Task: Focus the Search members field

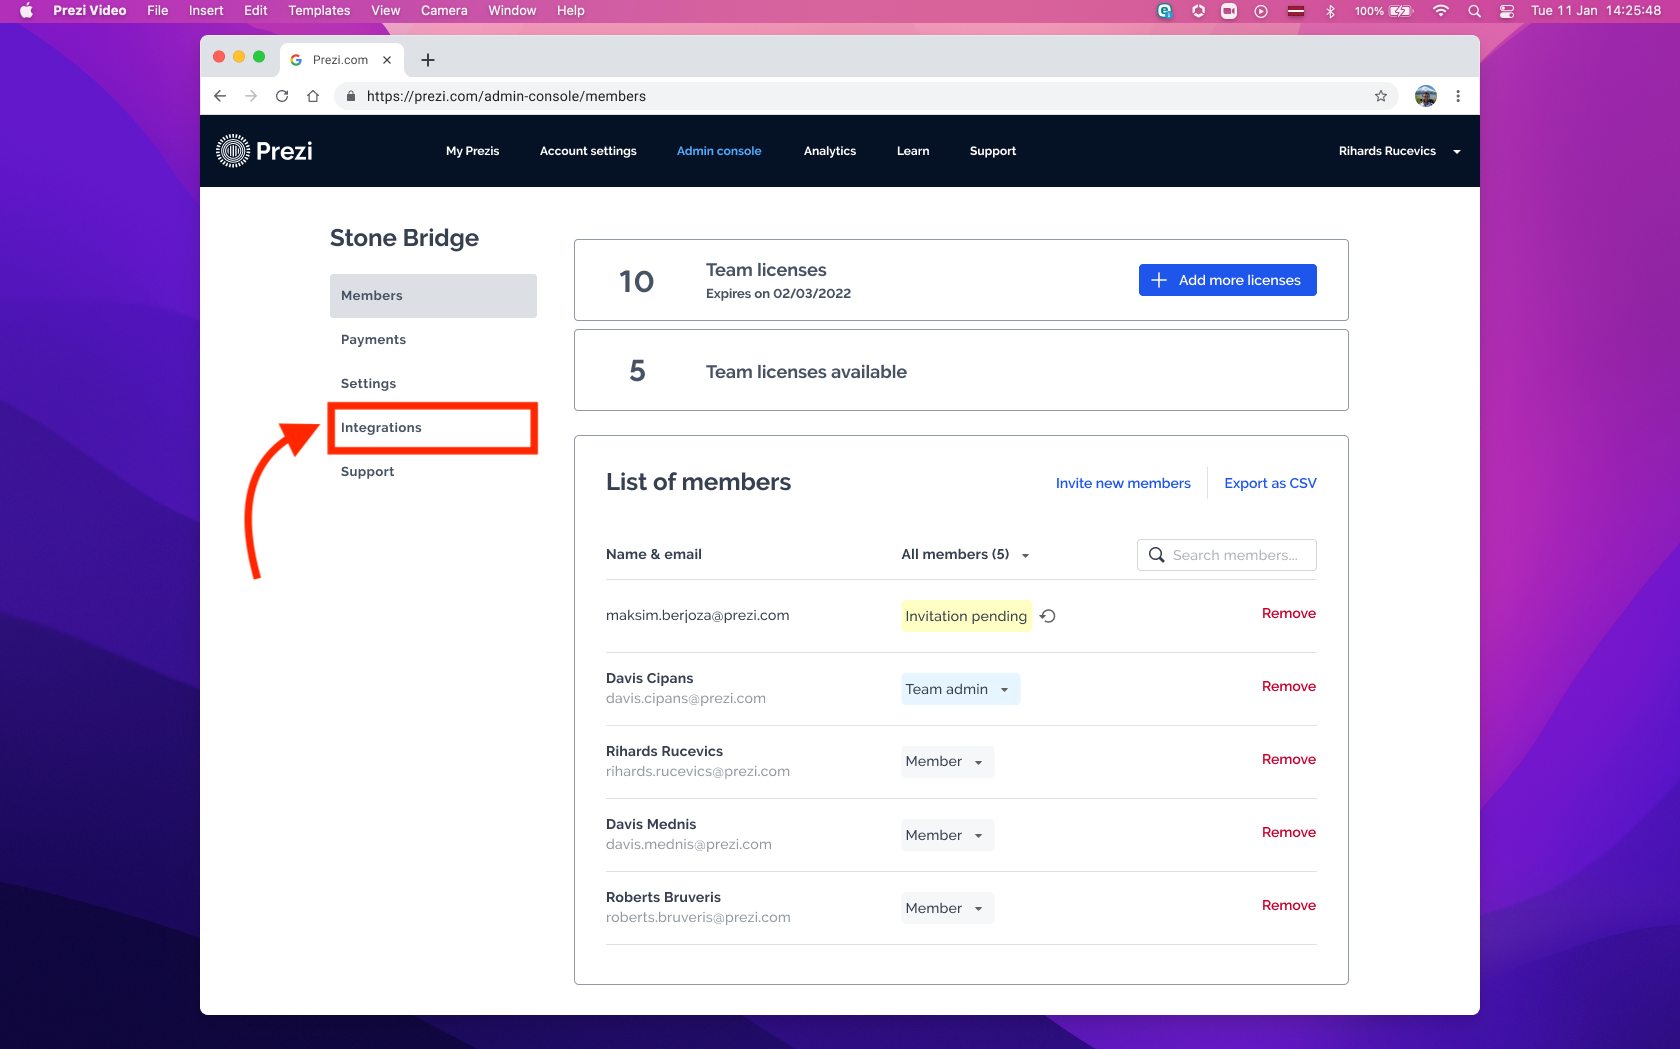Action: point(1236,555)
